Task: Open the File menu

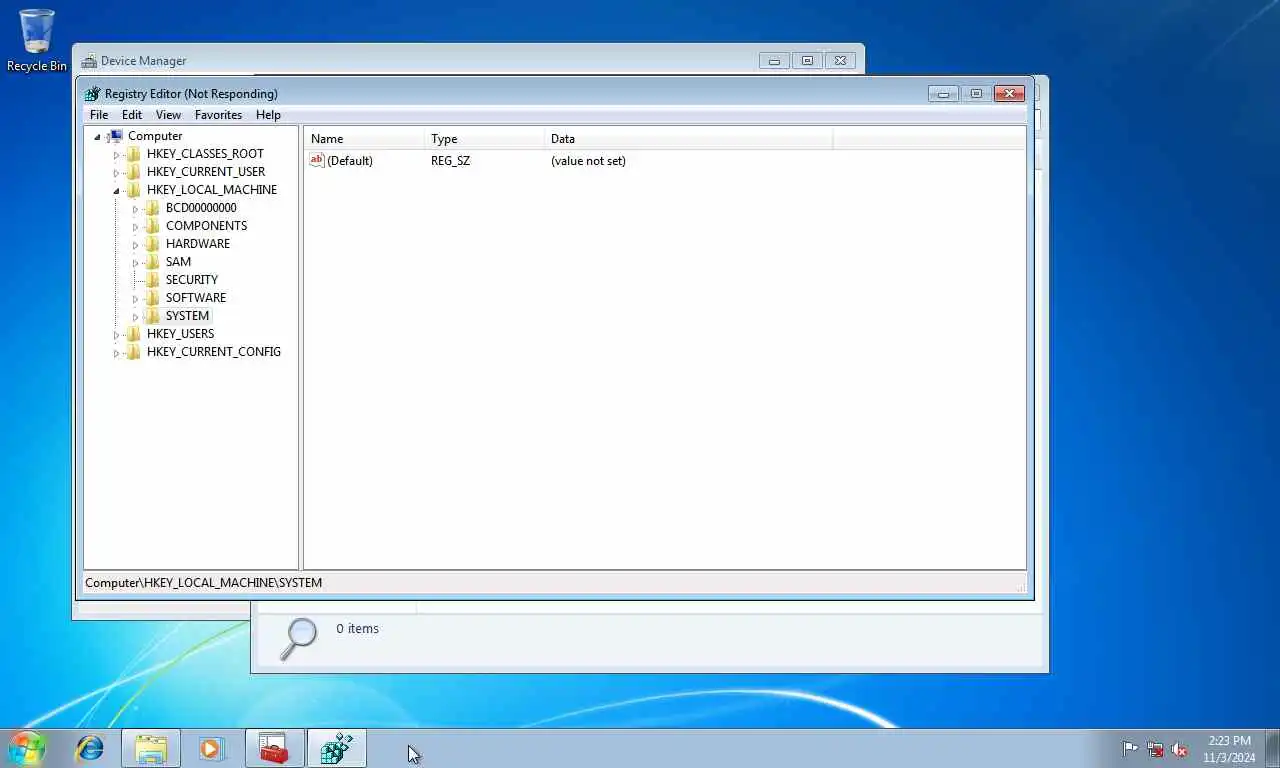Action: 99,115
